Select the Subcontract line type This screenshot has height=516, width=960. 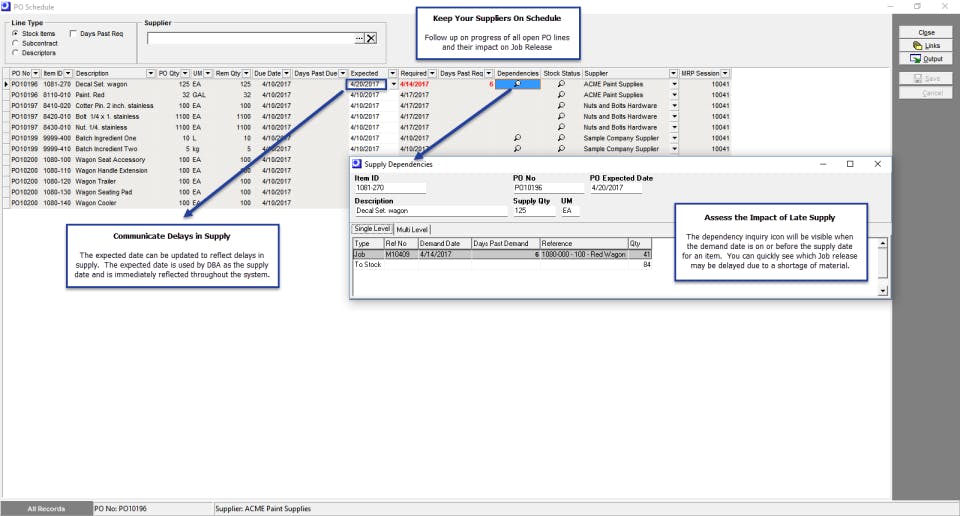[x=15, y=43]
